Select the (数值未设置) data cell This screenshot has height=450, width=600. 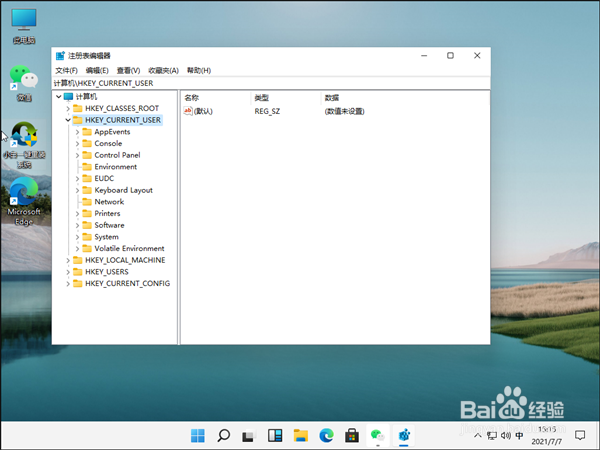[x=344, y=111]
